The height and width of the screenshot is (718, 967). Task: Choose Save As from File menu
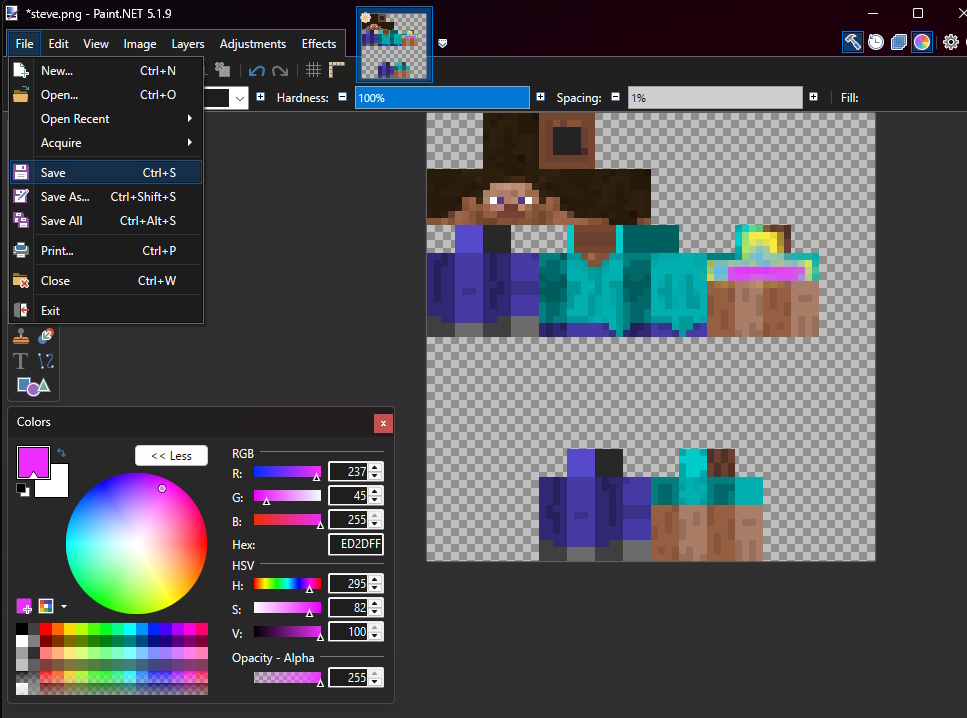pyautogui.click(x=65, y=197)
